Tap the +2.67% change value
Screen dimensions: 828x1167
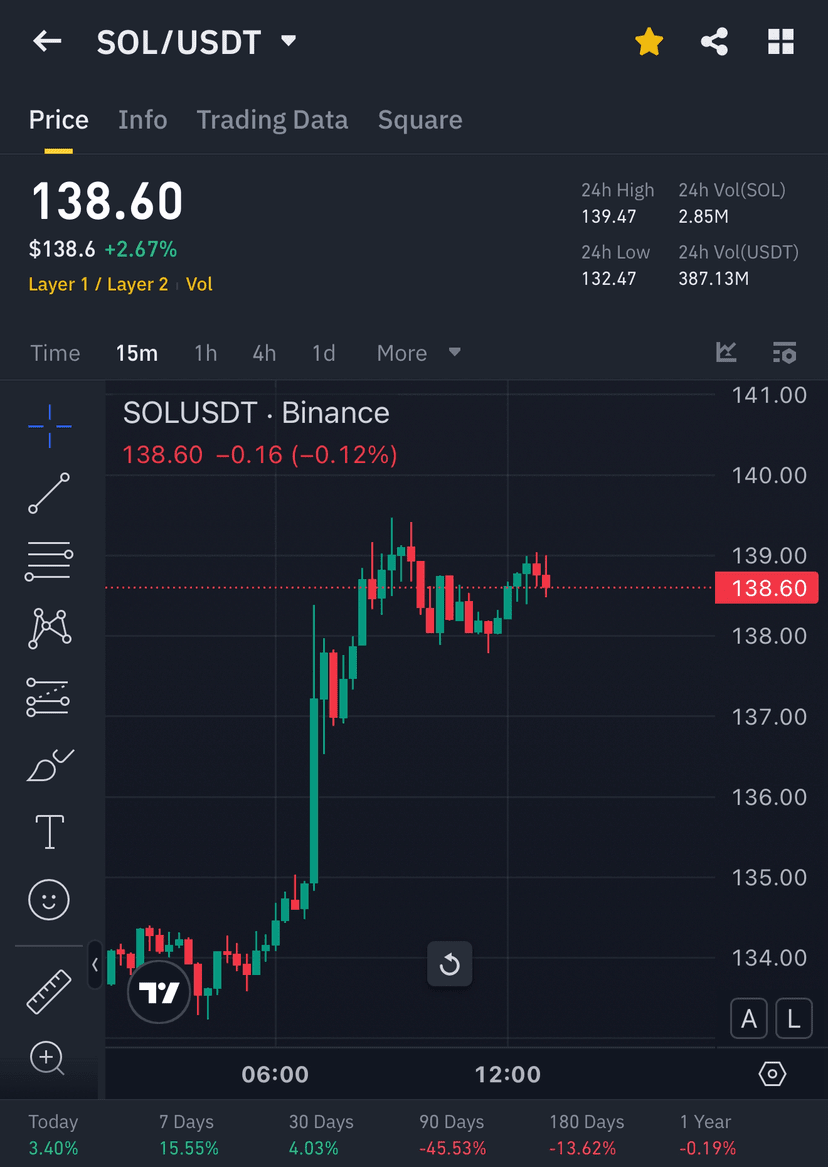[x=141, y=249]
